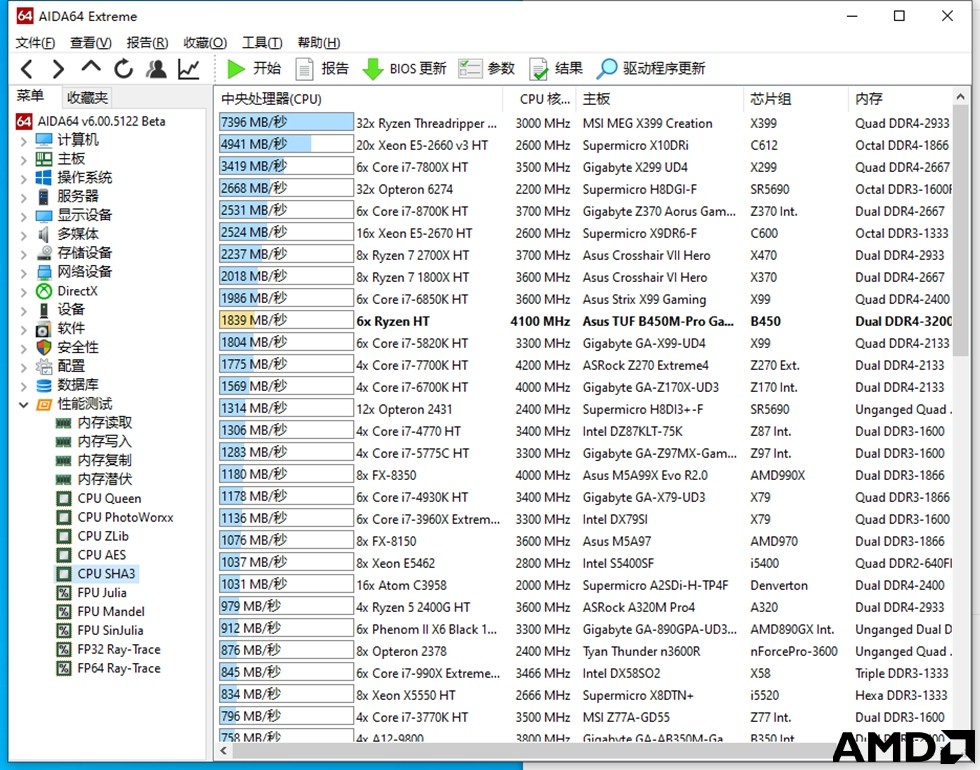Click the 7396 MB/秒 result bar

tap(286, 122)
